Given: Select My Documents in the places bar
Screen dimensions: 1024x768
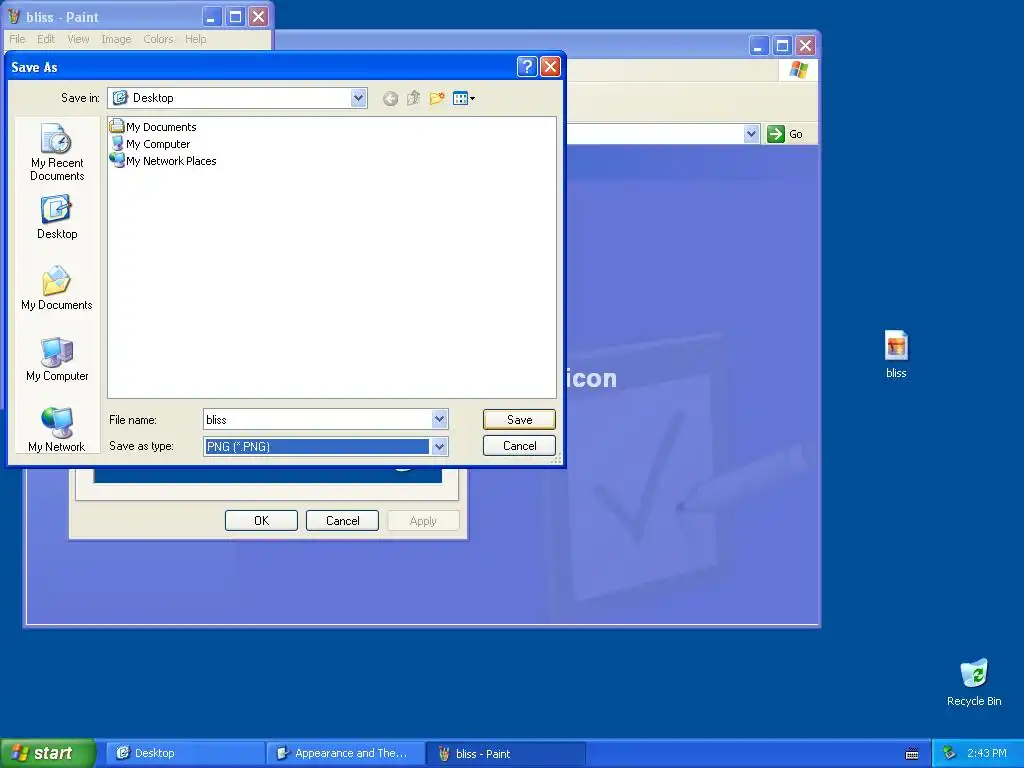Looking at the screenshot, I should (x=57, y=288).
